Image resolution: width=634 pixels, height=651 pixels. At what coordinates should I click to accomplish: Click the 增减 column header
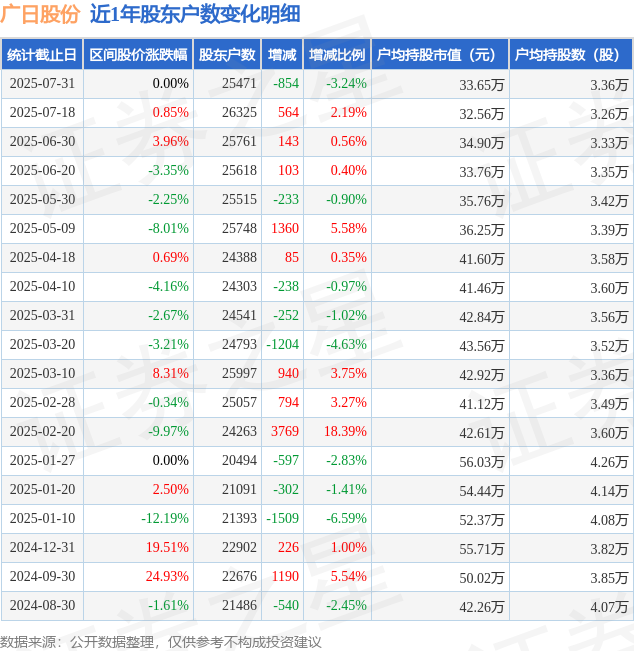[282, 55]
